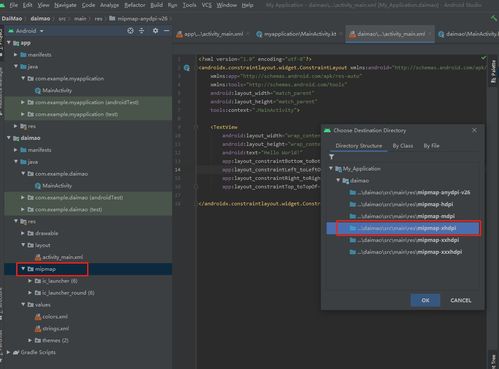Viewport: 499px width, 369px height.
Task: Collapse the My_Application node in dialog tree
Action: [x=331, y=168]
